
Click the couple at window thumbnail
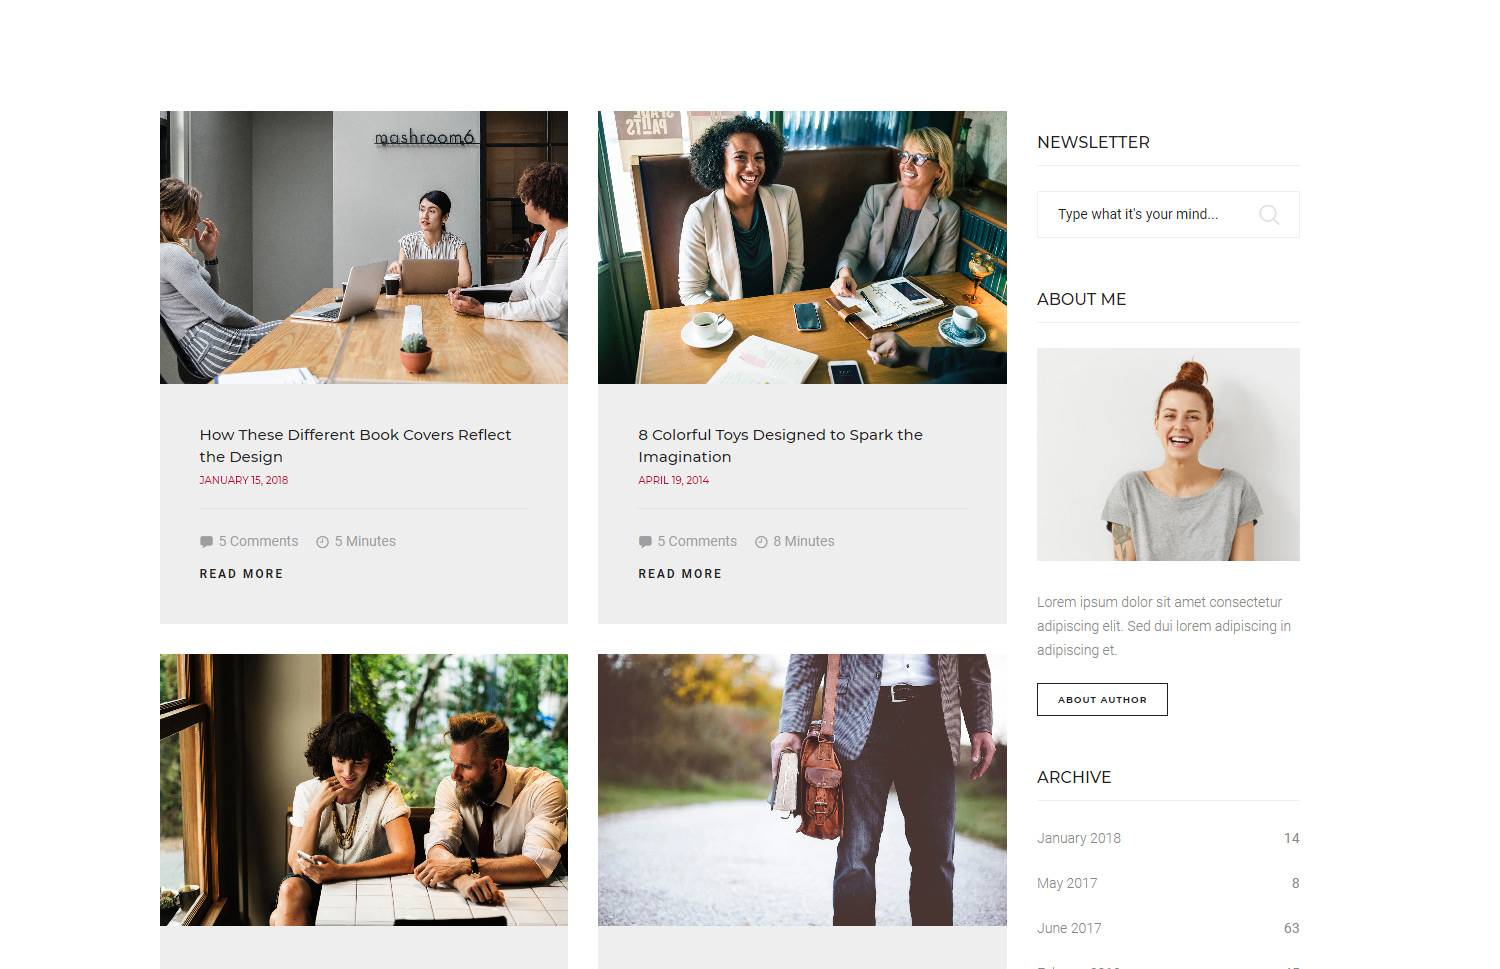(364, 790)
